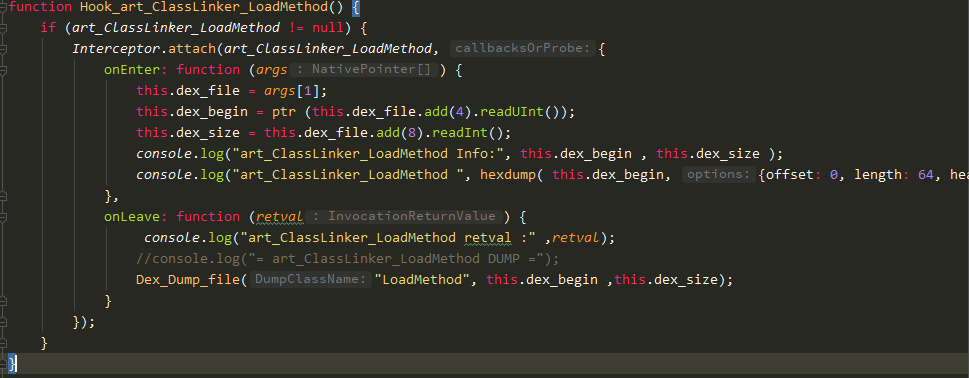Click the 'function' keyword on first line
This screenshot has height=378, width=969.
click(41, 8)
